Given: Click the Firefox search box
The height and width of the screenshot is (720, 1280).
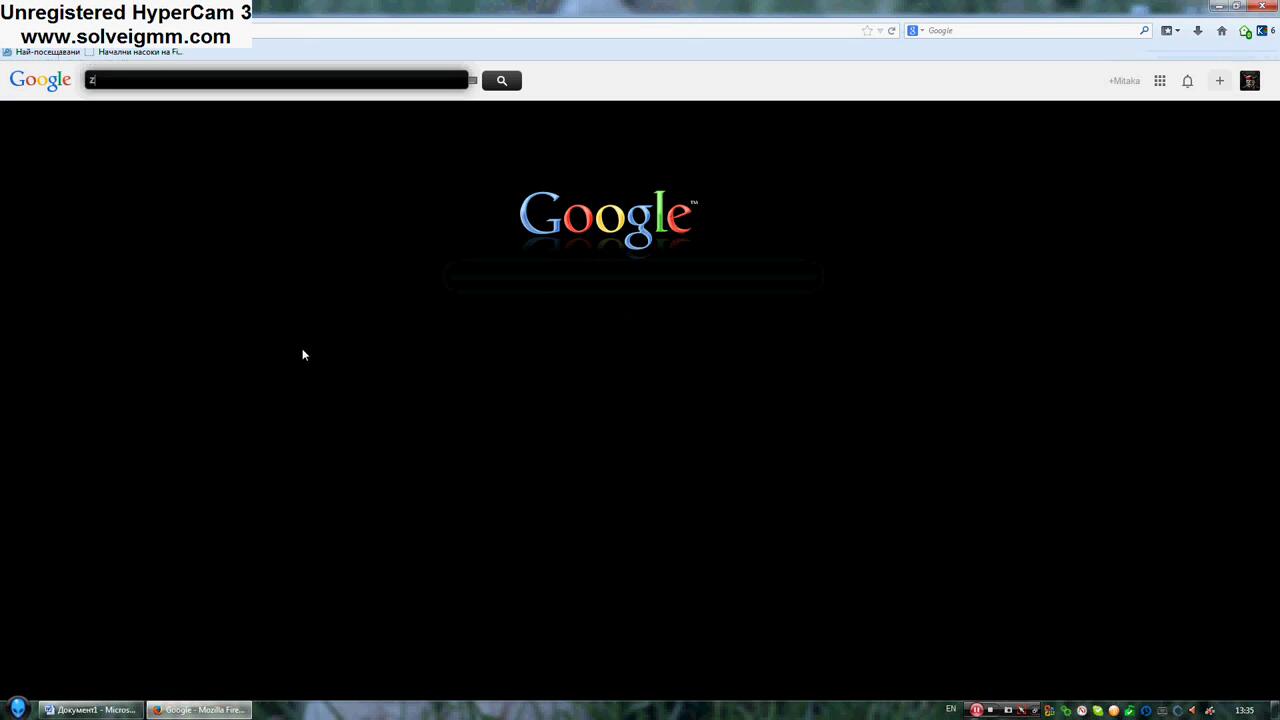Looking at the screenshot, I should (1030, 31).
